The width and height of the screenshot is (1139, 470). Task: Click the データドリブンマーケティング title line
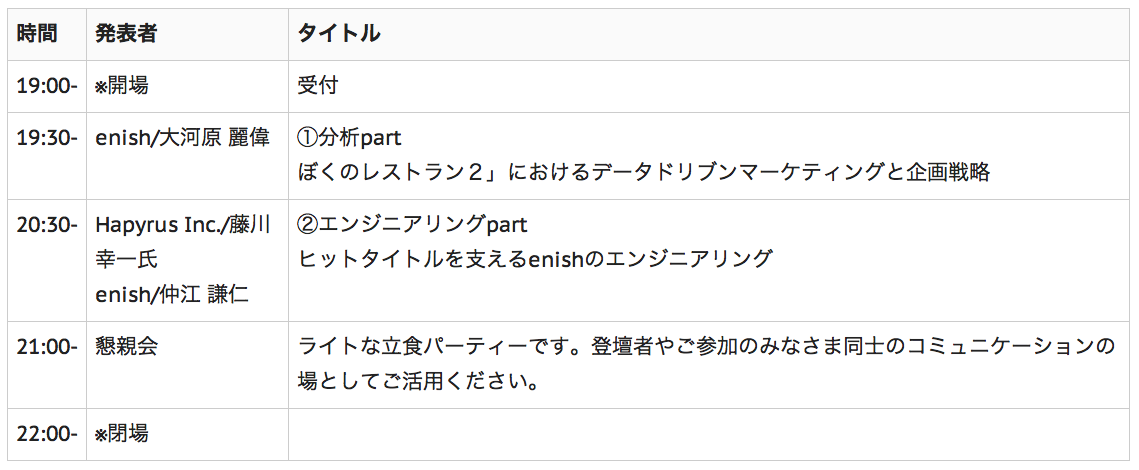click(x=644, y=172)
